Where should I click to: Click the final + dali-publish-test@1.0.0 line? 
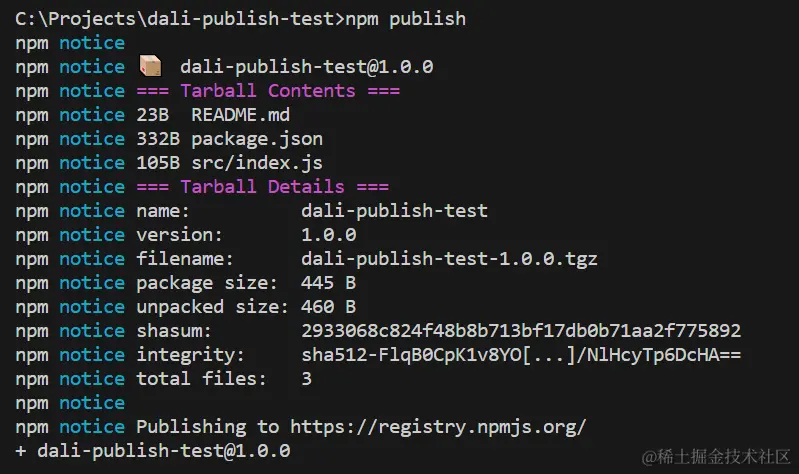click(x=153, y=451)
